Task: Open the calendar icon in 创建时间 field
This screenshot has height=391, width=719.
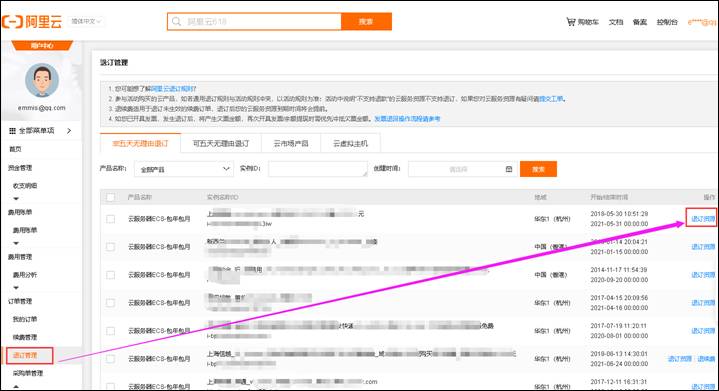Action: point(509,169)
